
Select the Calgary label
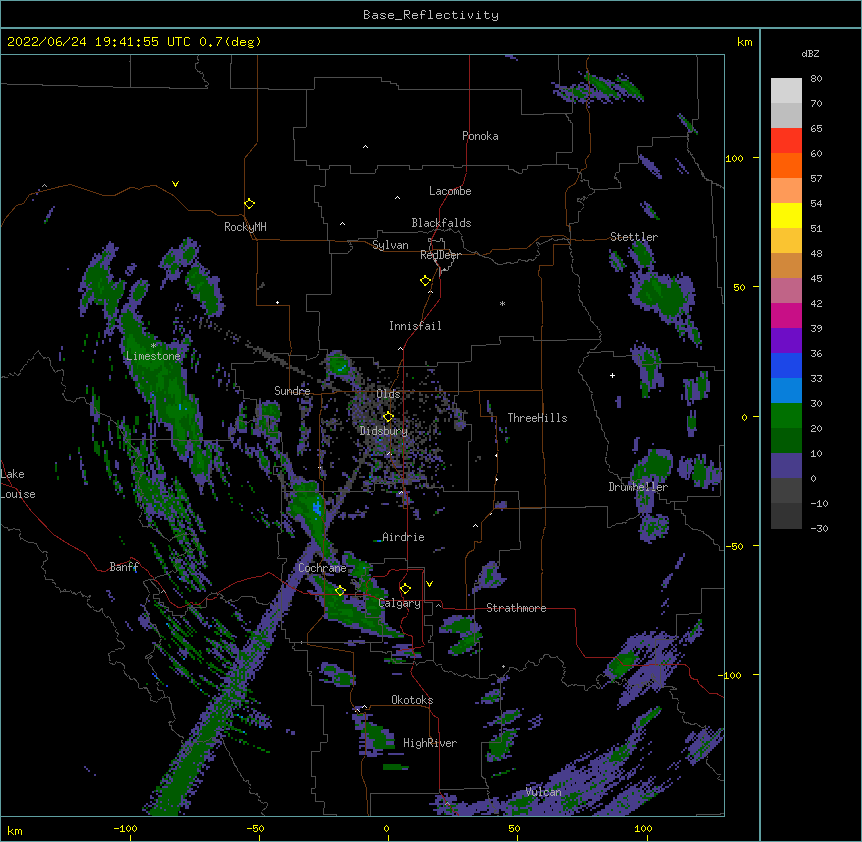[400, 603]
